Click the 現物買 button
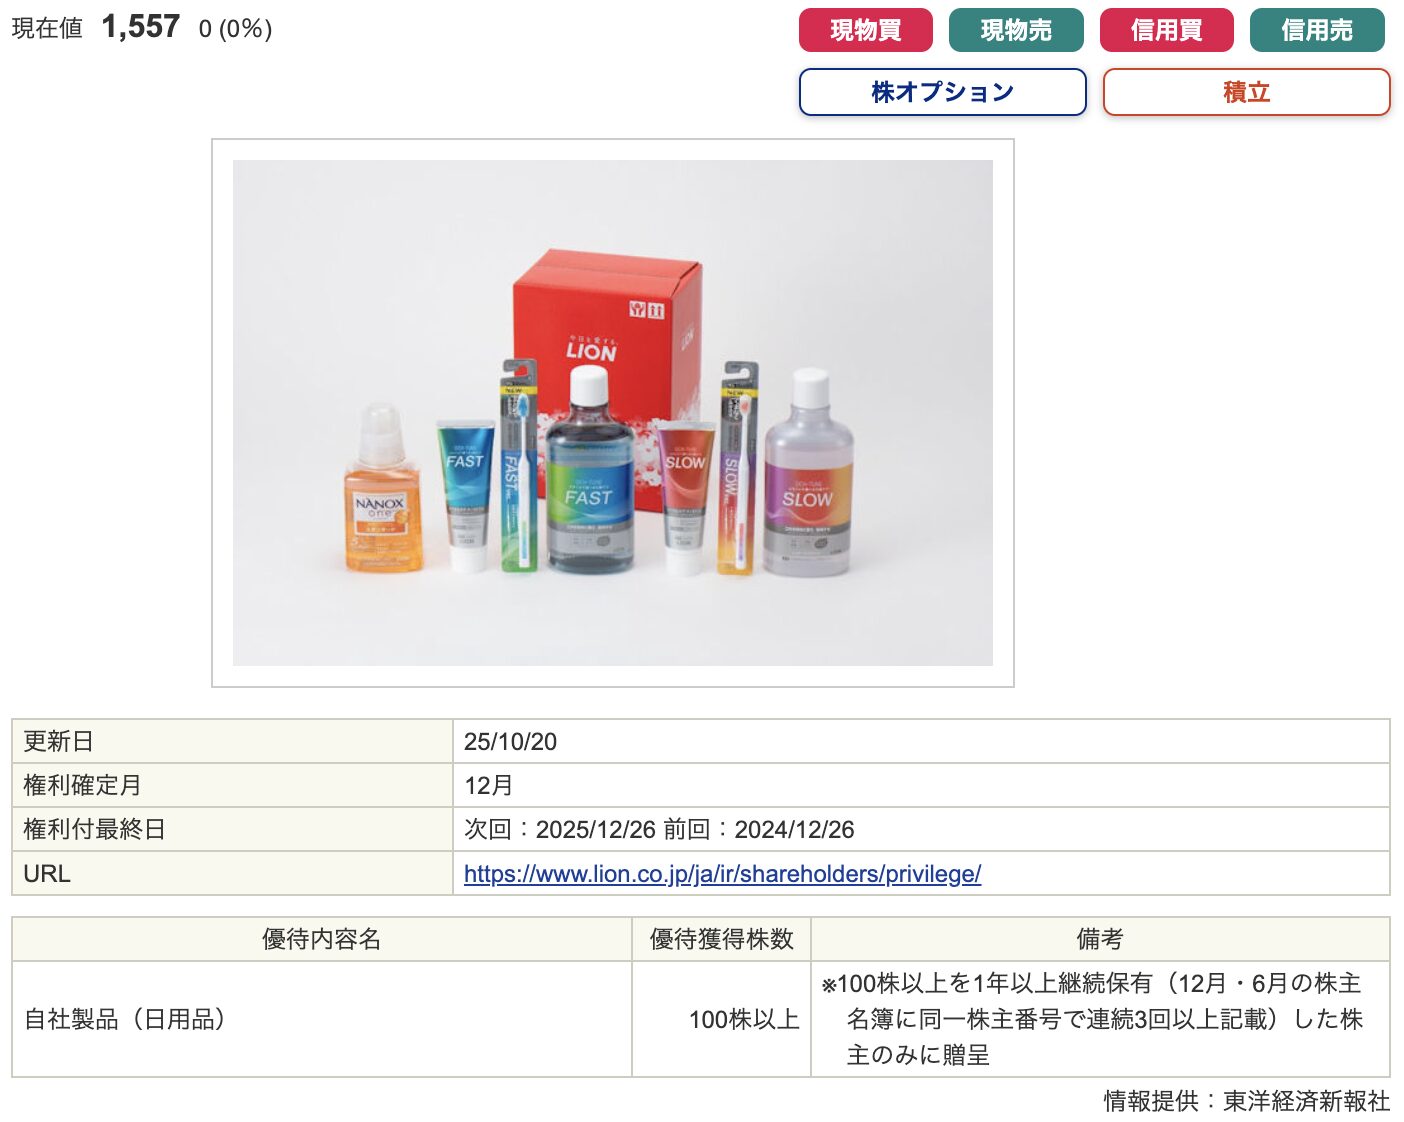Viewport: 1404px width, 1122px height. click(865, 30)
